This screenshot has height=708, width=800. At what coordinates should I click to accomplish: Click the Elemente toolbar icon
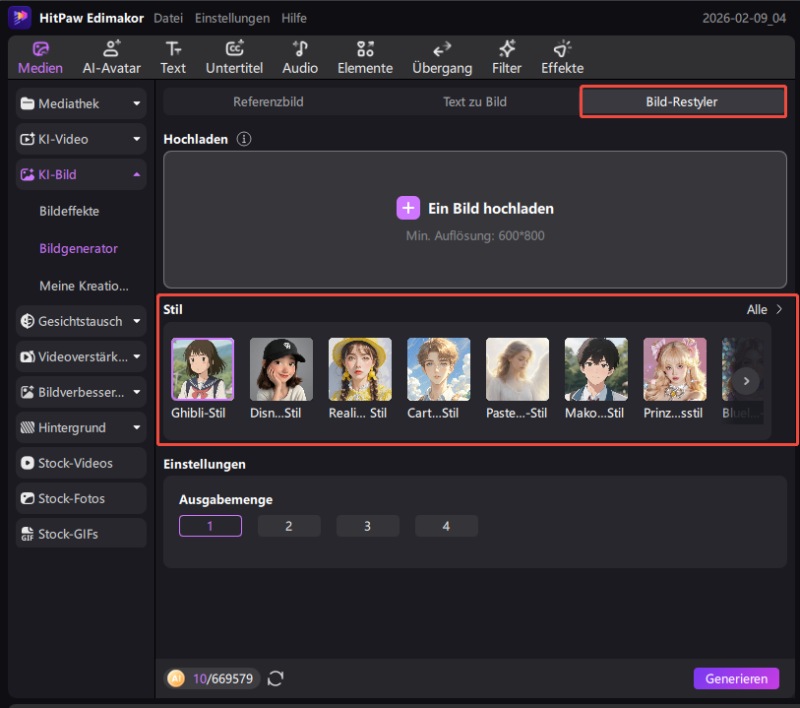click(x=365, y=49)
